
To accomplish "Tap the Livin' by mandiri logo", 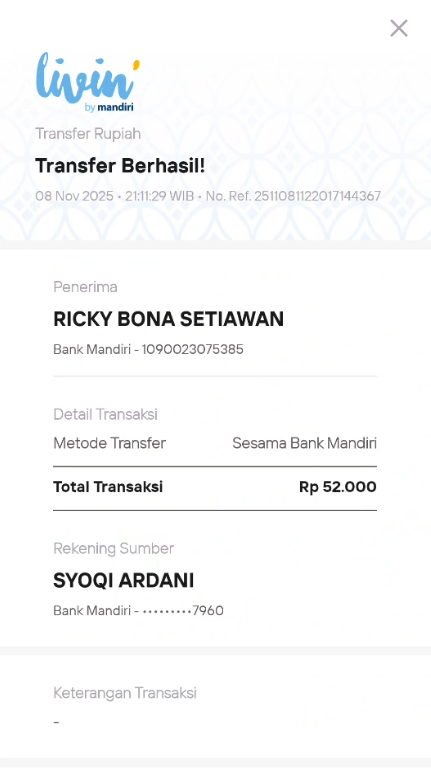I will pyautogui.click(x=88, y=82).
